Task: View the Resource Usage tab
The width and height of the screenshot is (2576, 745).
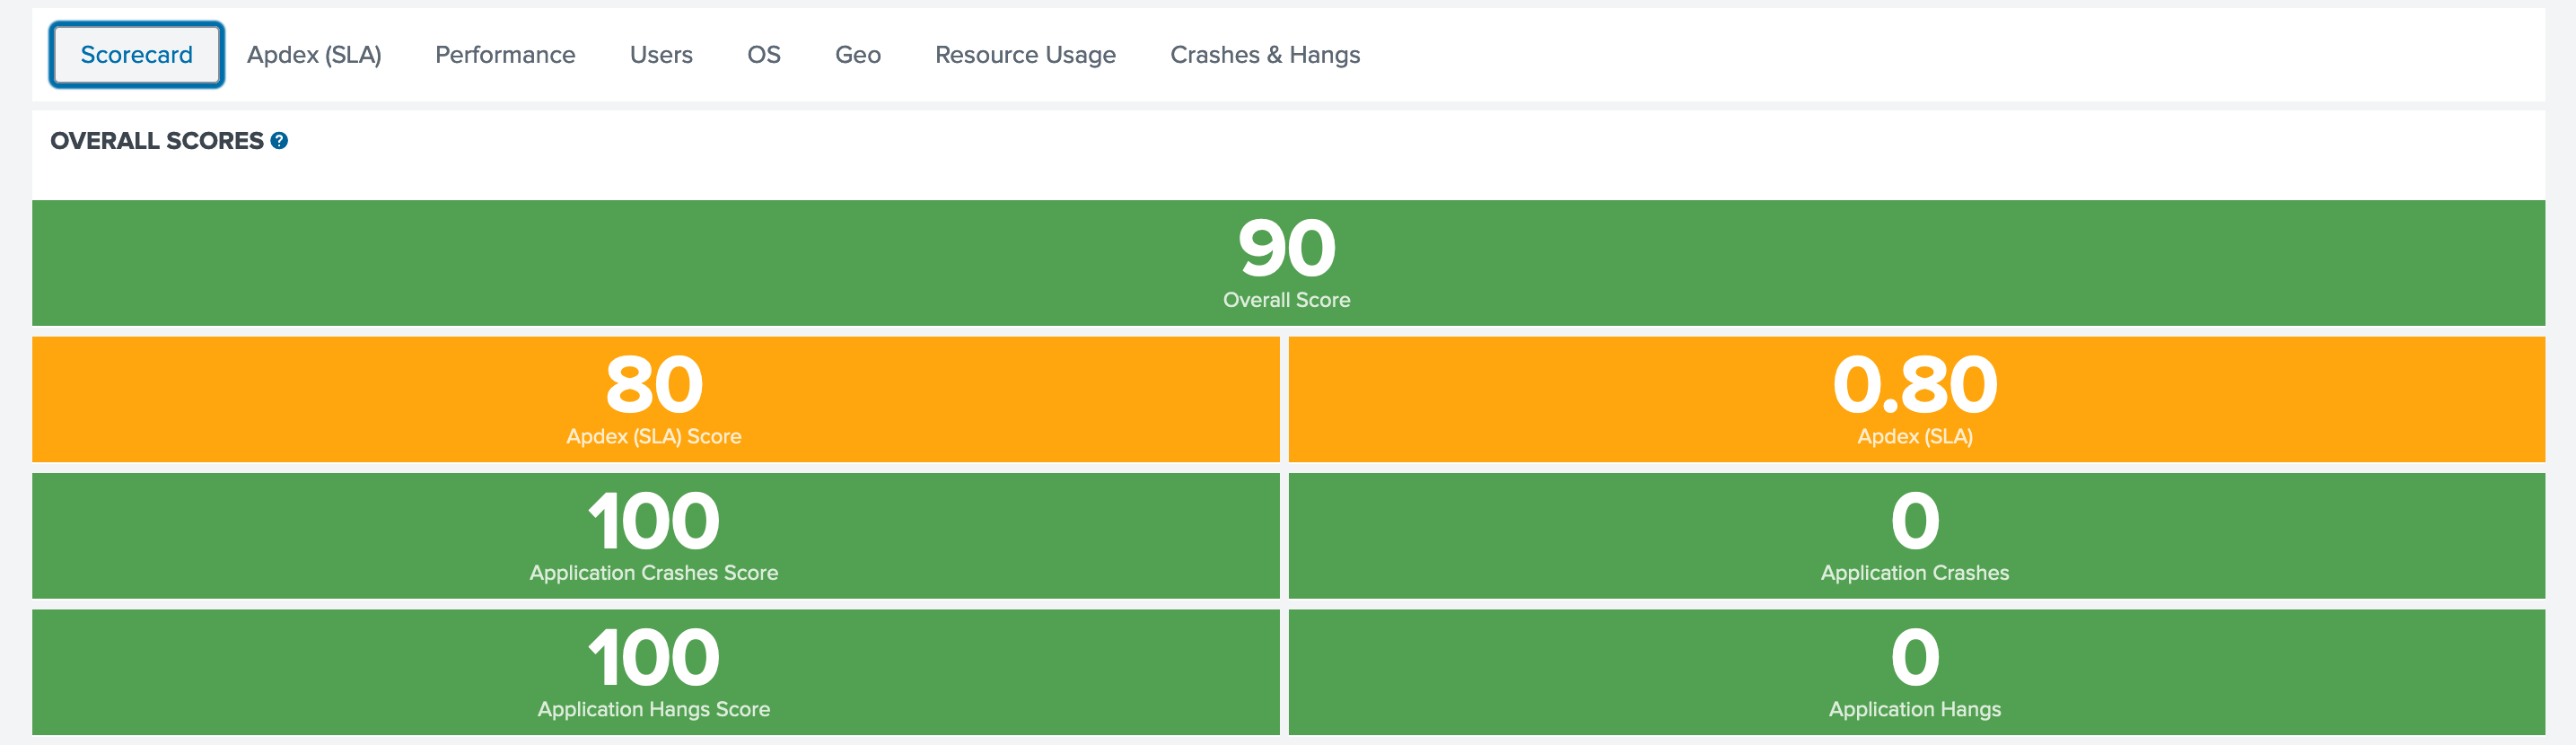Action: pyautogui.click(x=1025, y=55)
